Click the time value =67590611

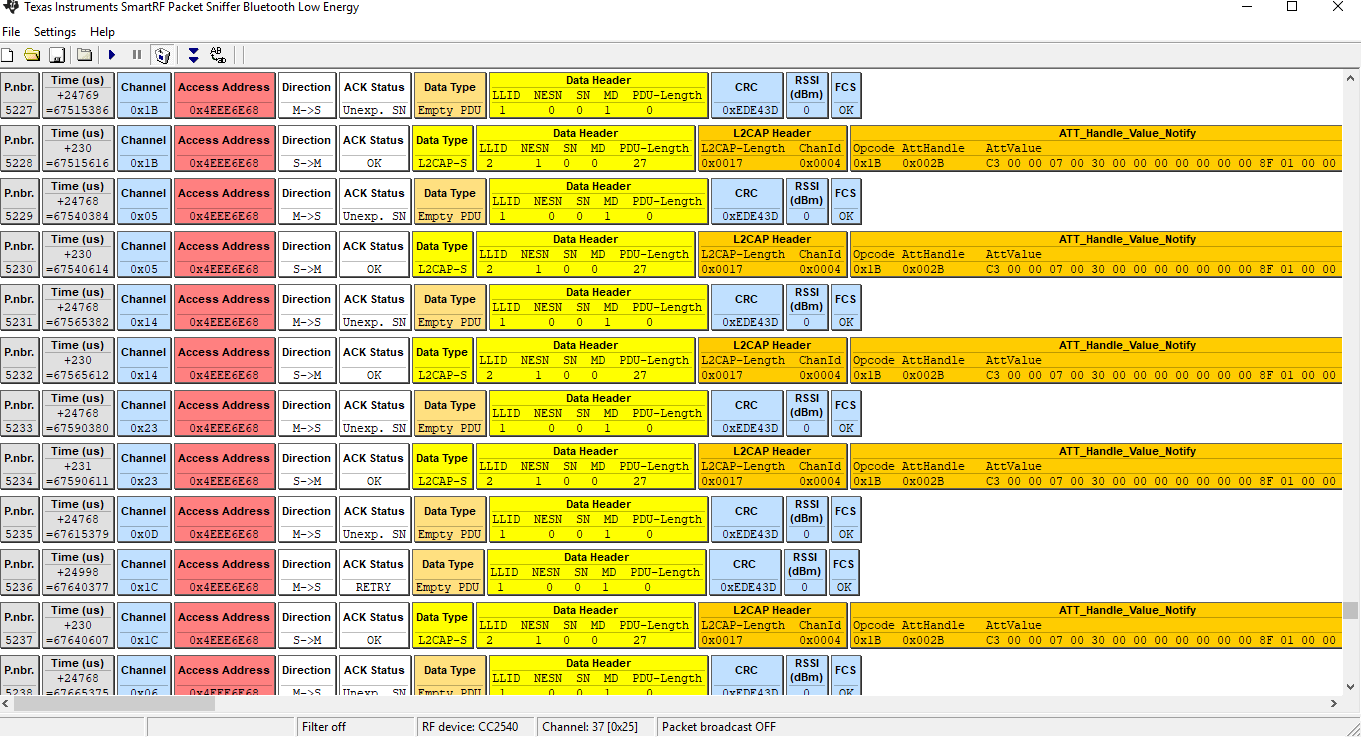tap(78, 481)
